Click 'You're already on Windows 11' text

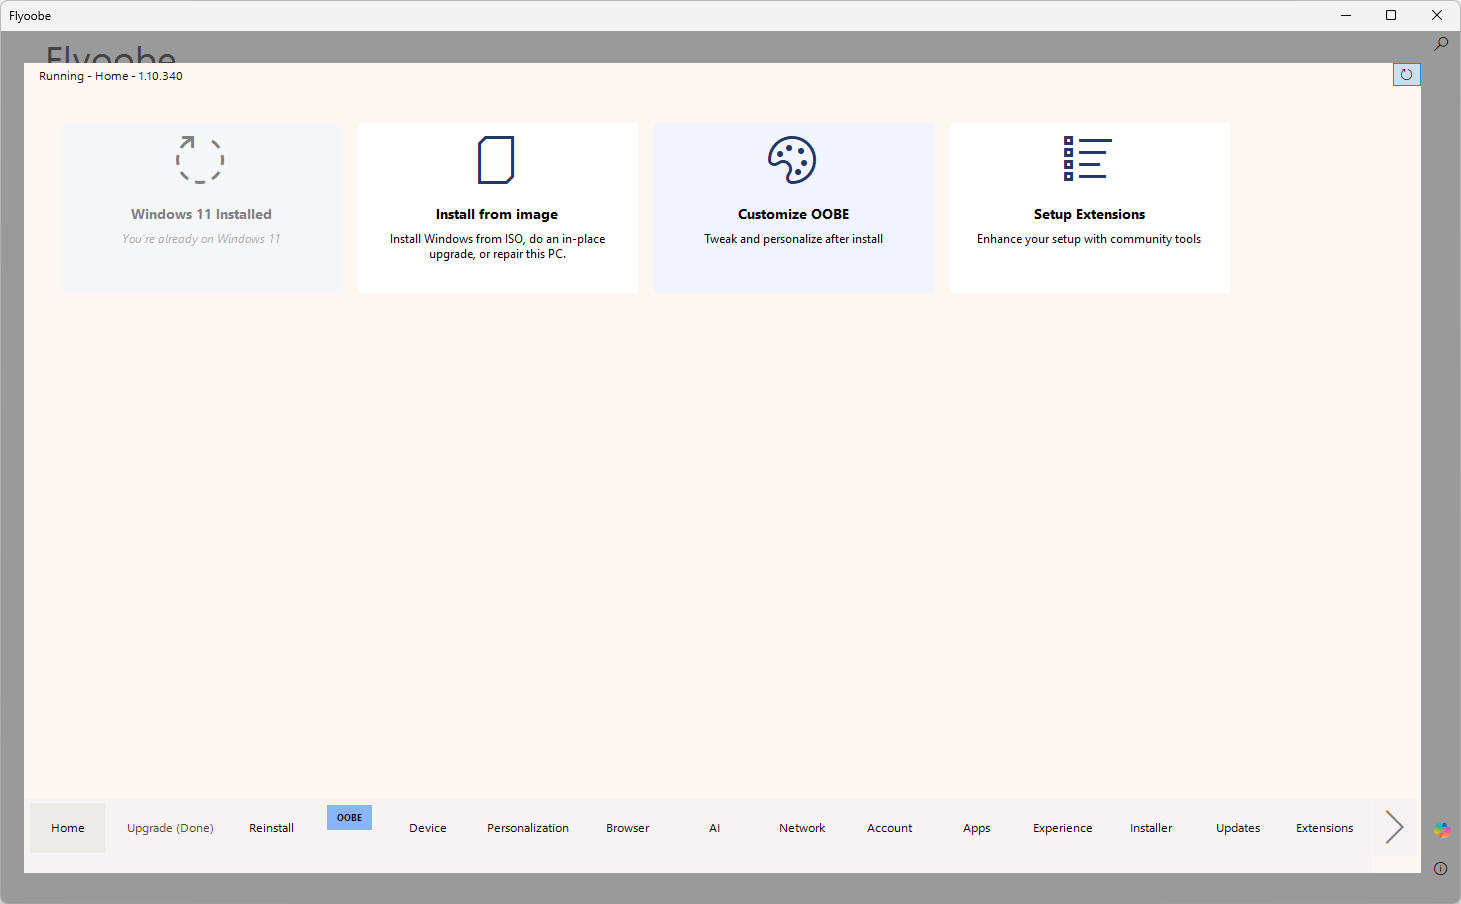click(201, 239)
